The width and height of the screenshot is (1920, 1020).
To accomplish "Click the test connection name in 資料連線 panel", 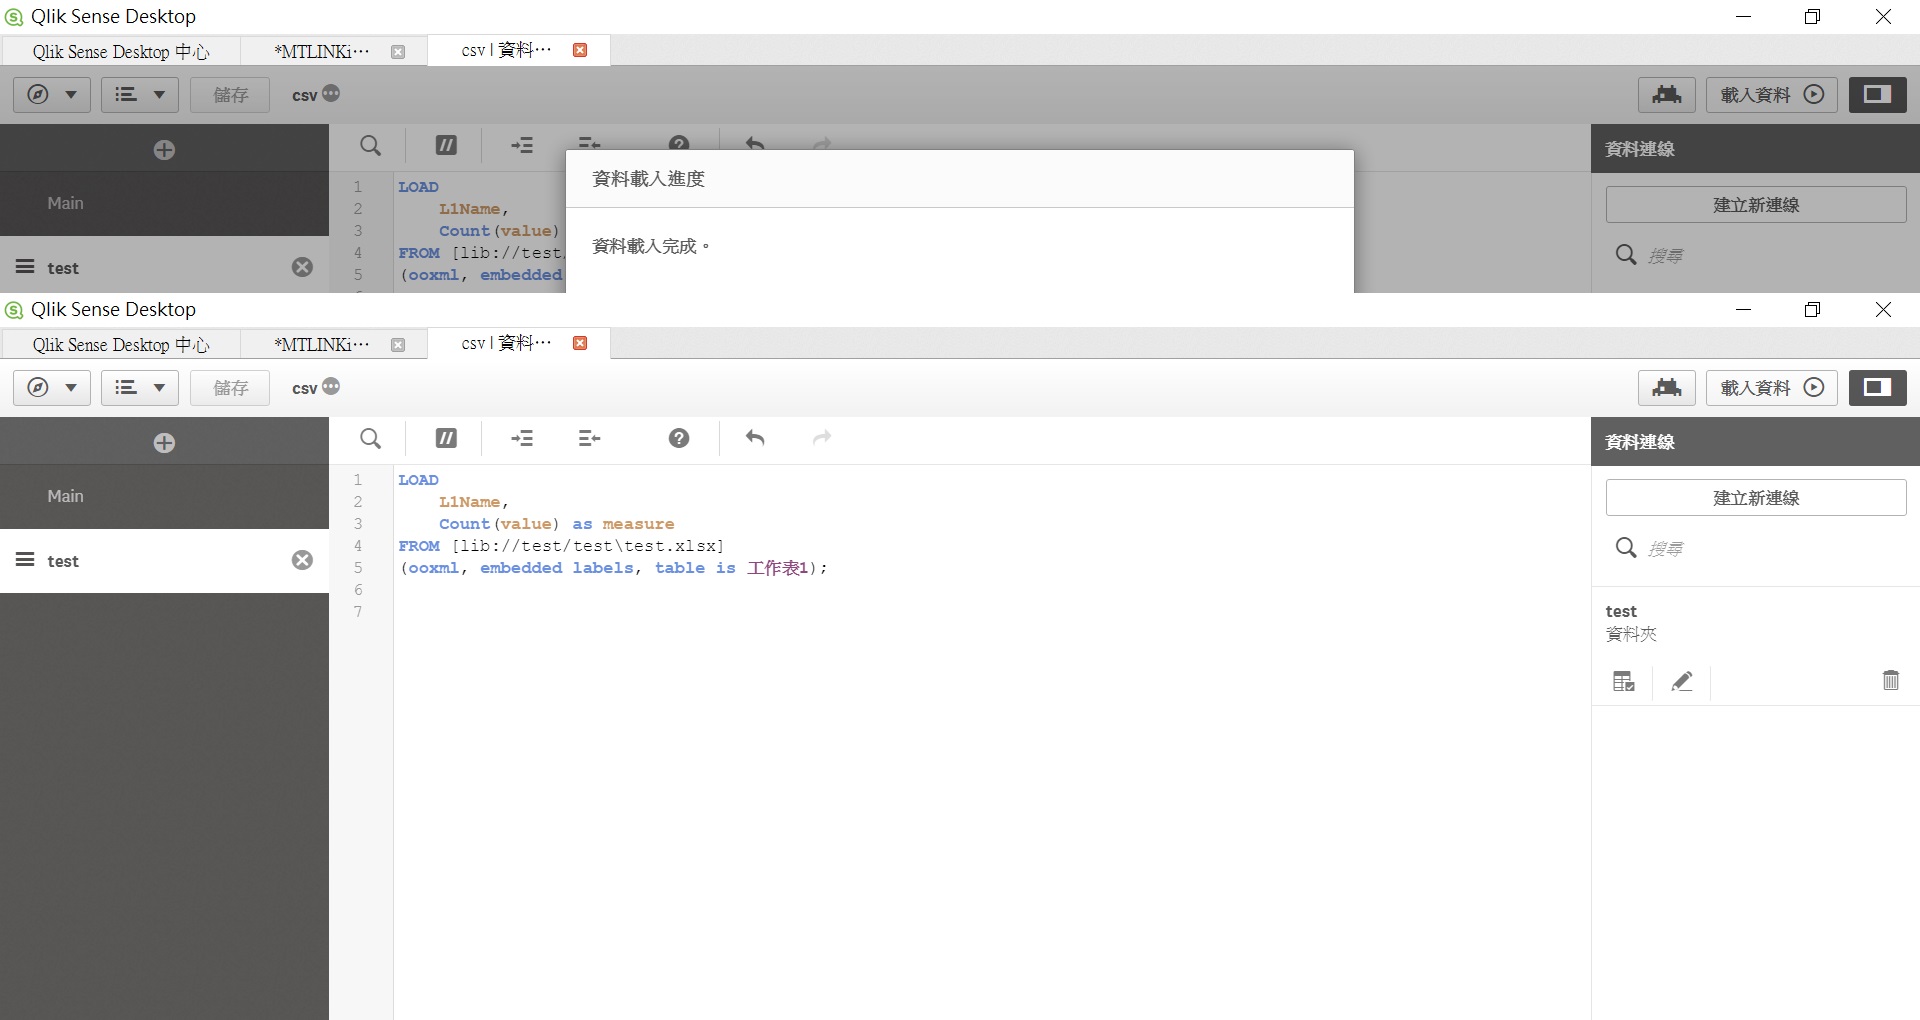I will (1621, 611).
